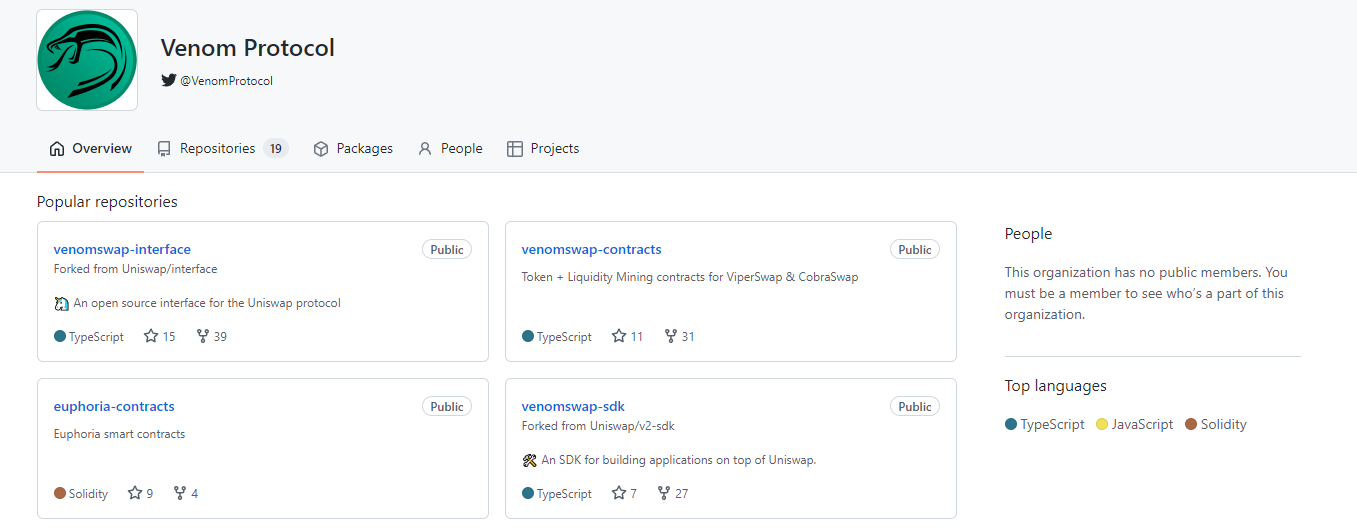Click the 'People' sidebar heading
This screenshot has height=530, width=1357.
1028,234
